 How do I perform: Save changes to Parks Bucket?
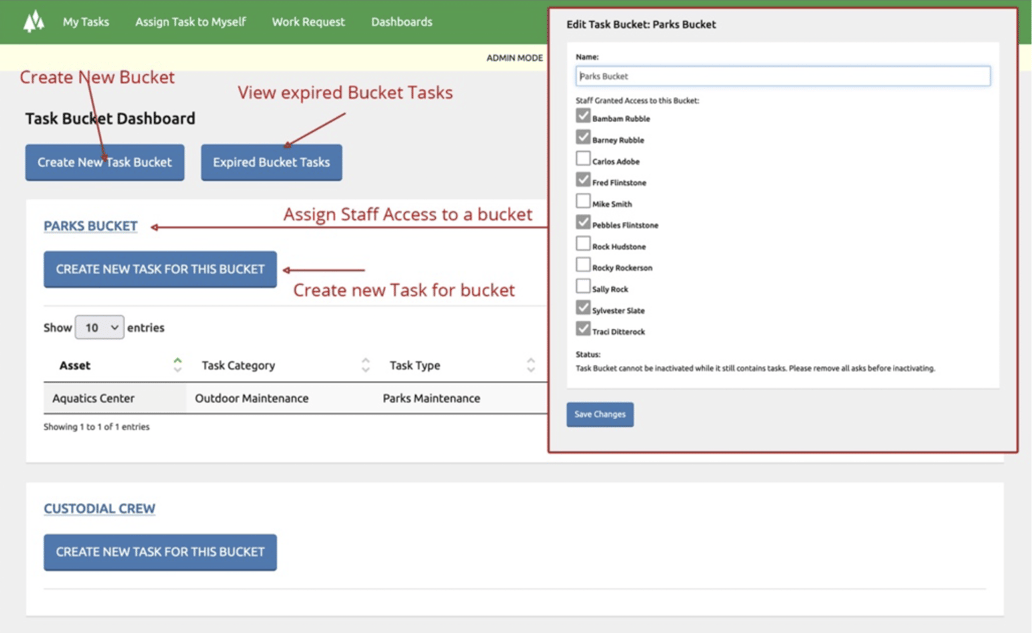pyautogui.click(x=600, y=414)
